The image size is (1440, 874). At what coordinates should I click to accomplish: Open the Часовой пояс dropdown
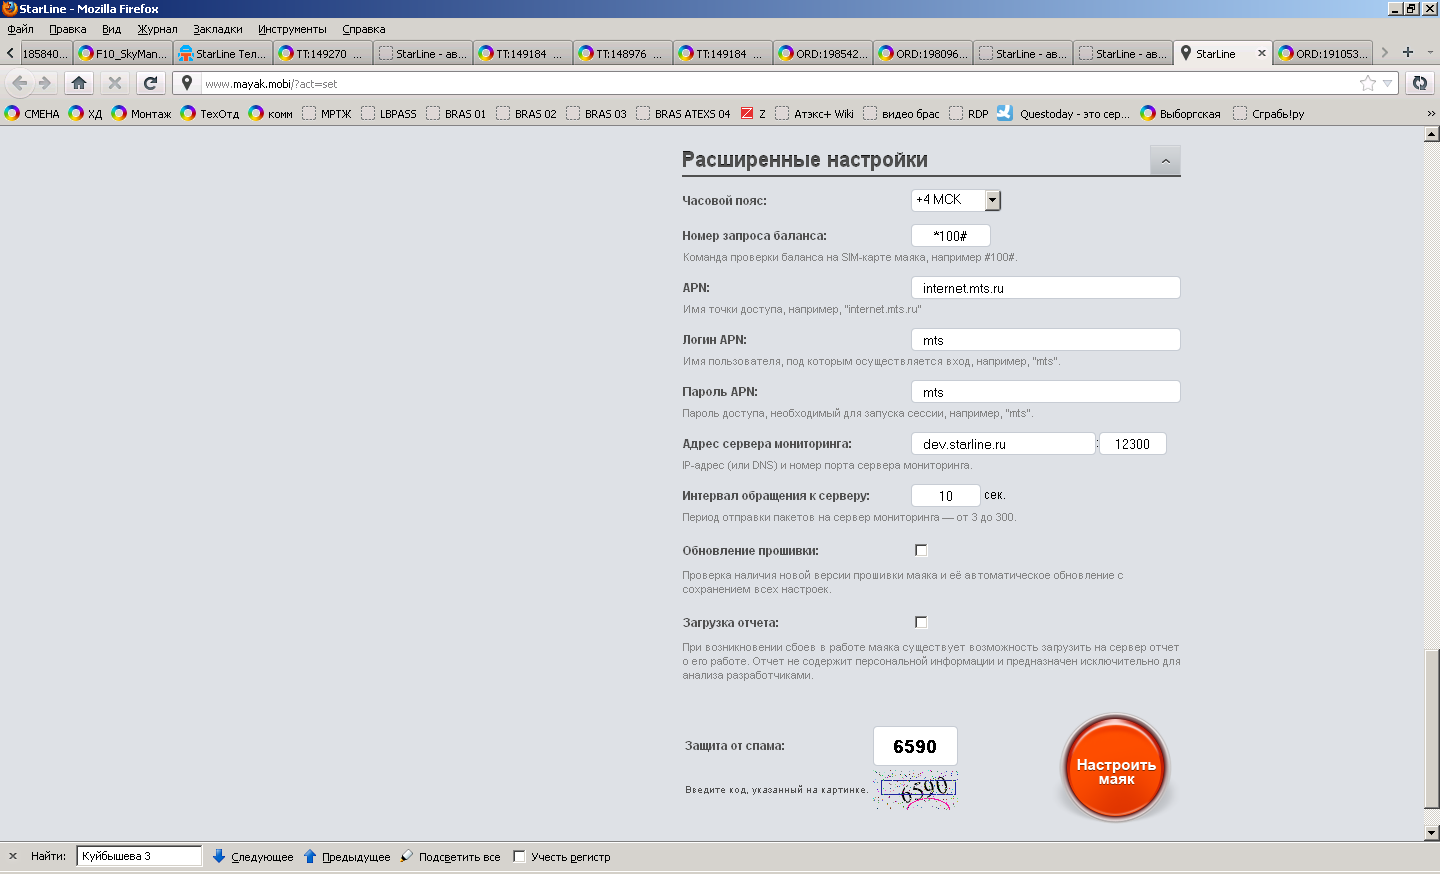click(992, 200)
